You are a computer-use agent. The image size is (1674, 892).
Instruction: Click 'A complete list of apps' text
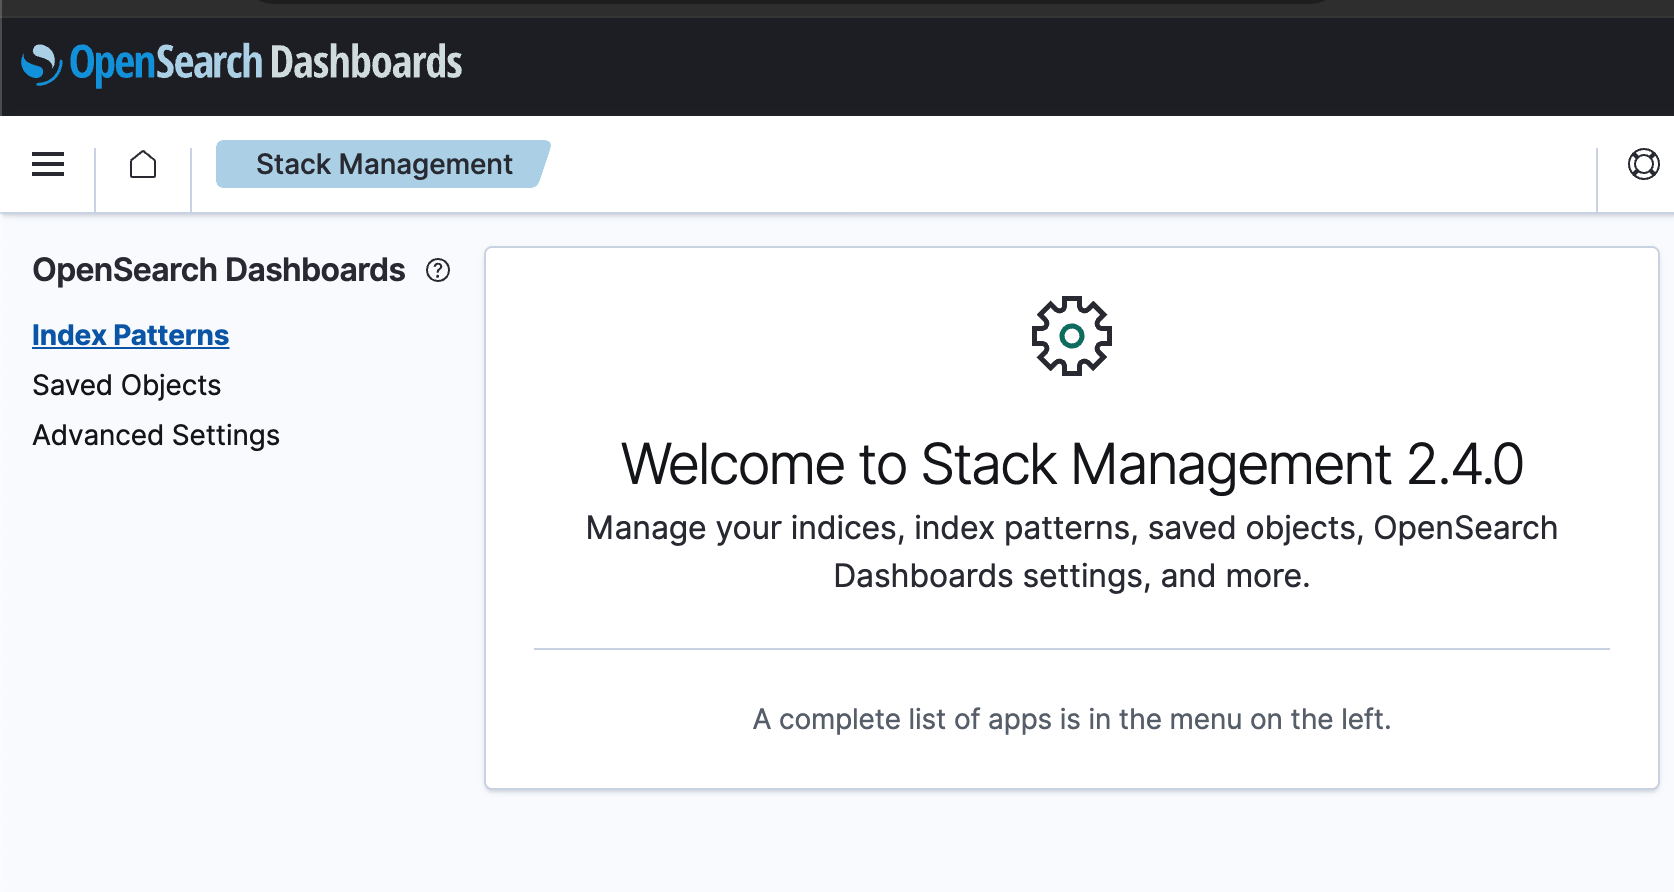click(1071, 719)
